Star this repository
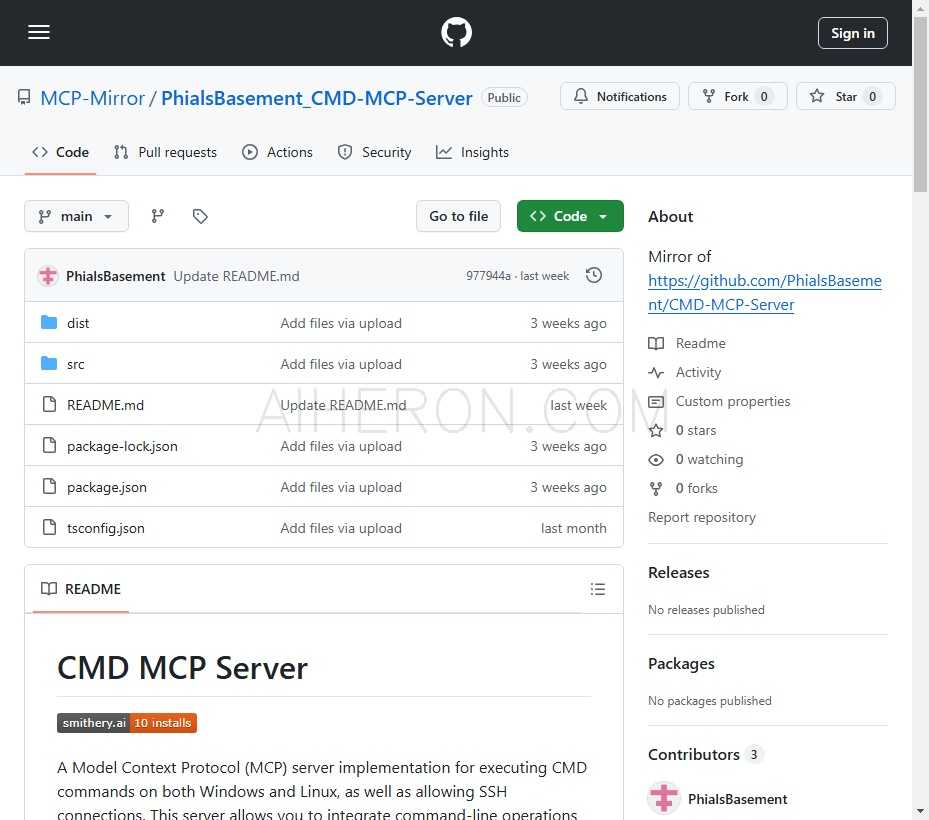 pyautogui.click(x=845, y=97)
